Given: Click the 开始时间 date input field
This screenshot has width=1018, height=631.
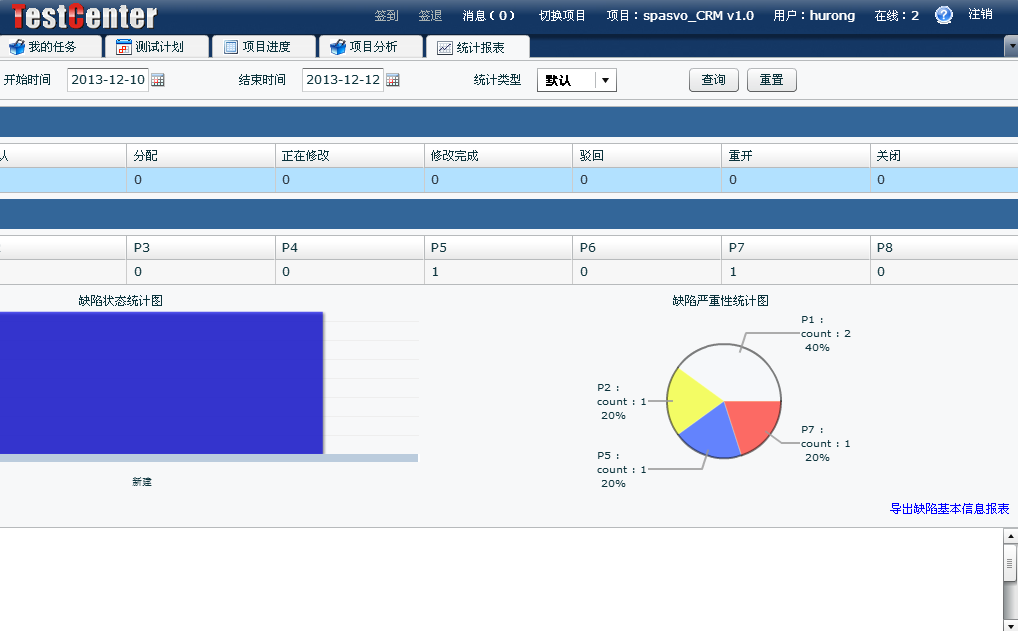Looking at the screenshot, I should [x=108, y=80].
